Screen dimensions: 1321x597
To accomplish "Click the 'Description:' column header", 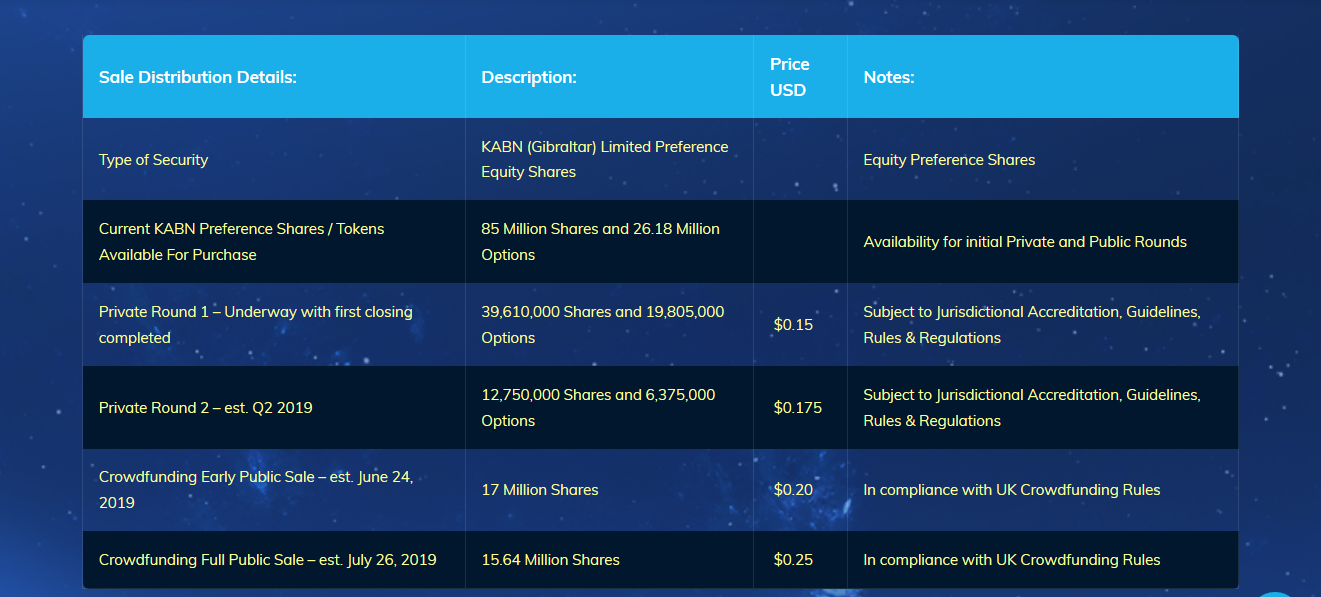I will pos(529,77).
